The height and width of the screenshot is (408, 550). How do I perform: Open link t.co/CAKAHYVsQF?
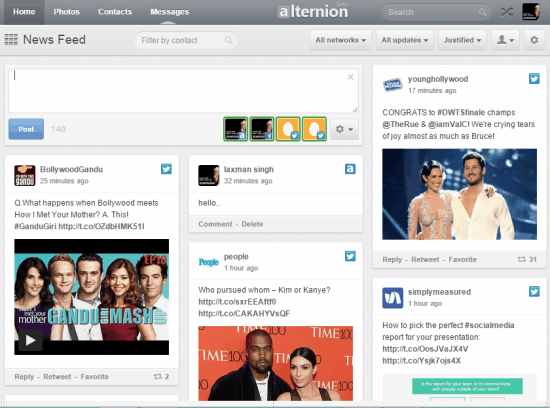[244, 313]
